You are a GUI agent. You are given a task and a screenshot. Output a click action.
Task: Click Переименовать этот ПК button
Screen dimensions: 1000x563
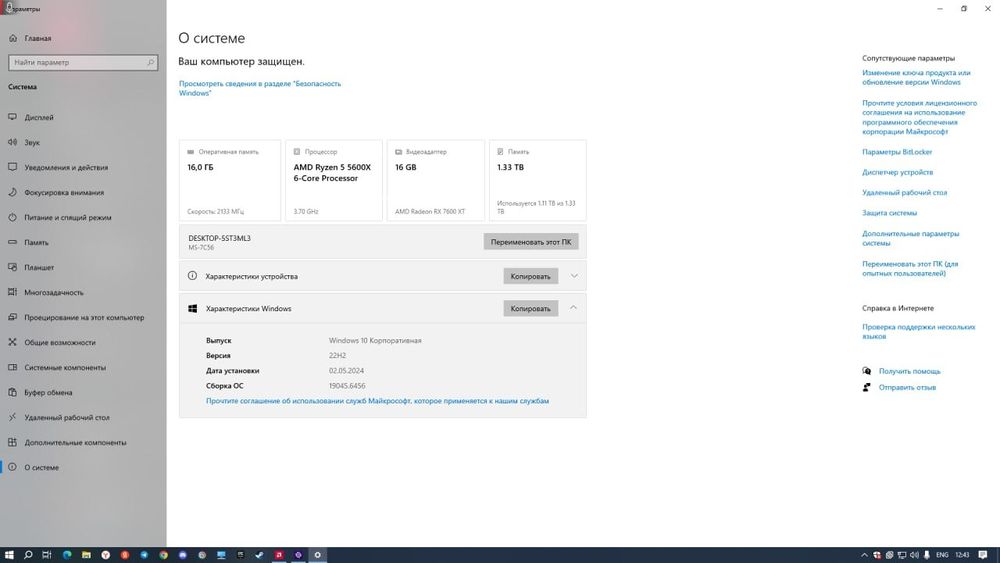pos(531,242)
